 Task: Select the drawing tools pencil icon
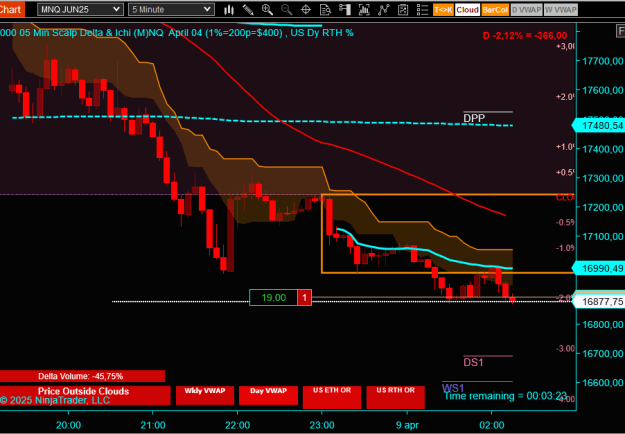click(x=248, y=10)
